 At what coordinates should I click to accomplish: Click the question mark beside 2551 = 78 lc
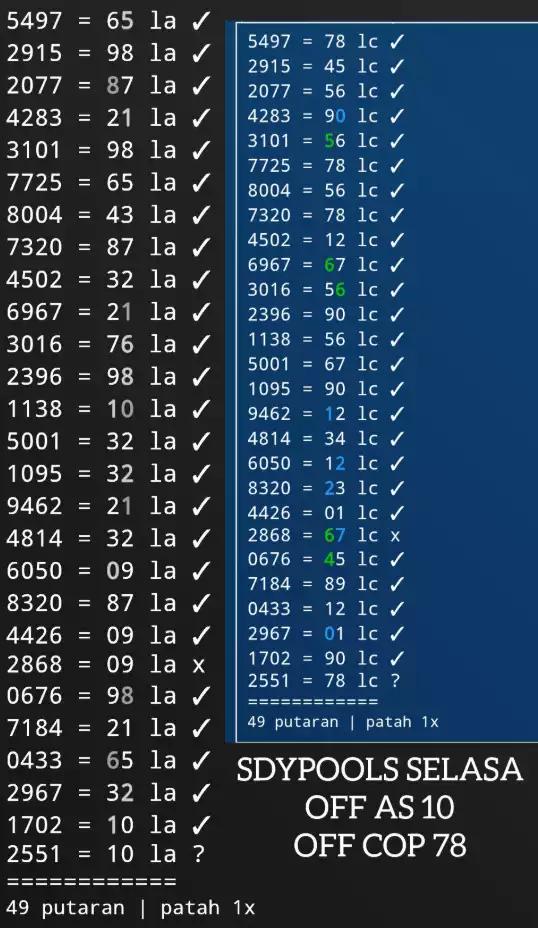tap(395, 681)
